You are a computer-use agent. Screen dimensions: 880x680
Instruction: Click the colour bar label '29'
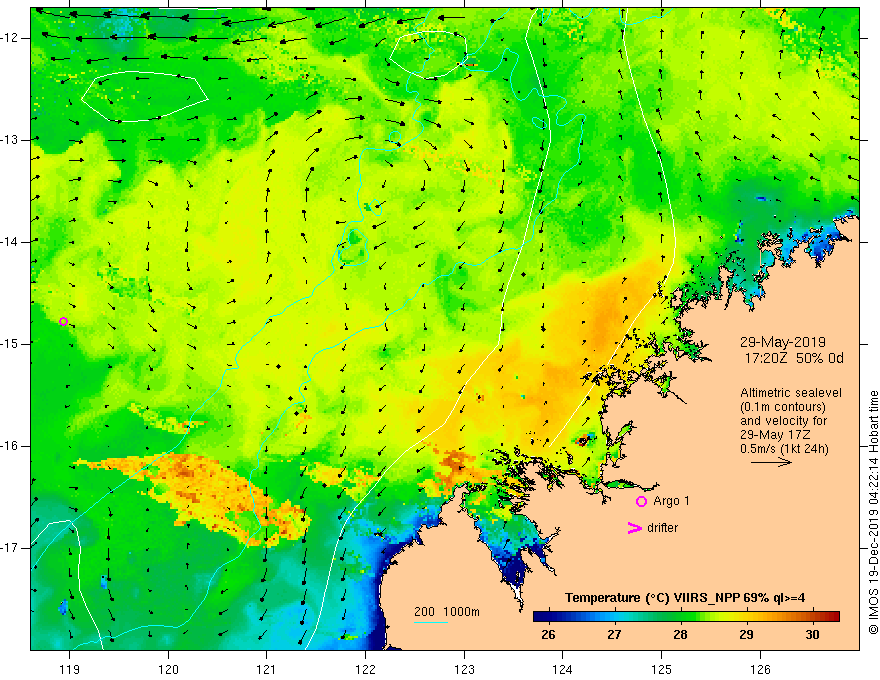[x=746, y=635]
